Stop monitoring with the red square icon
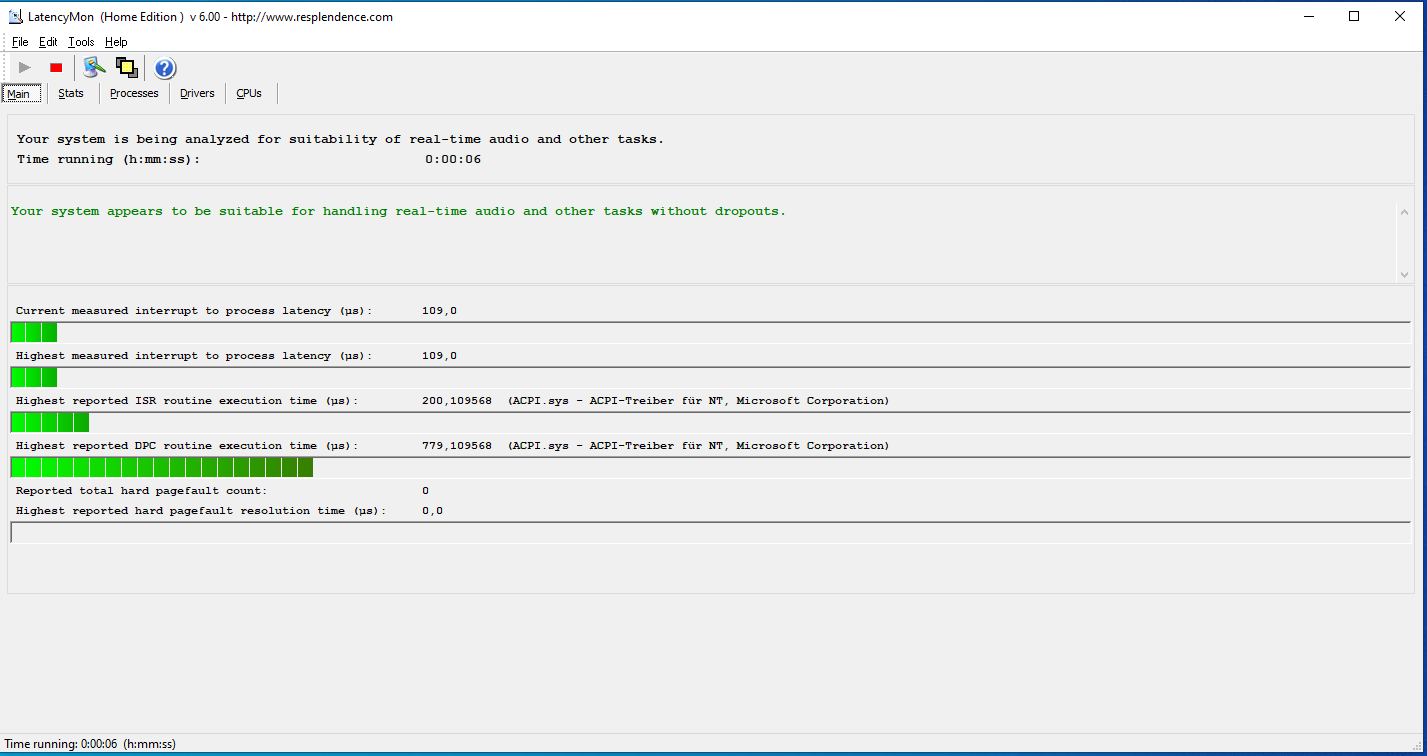Viewport: 1427px width, 756px height. pyautogui.click(x=56, y=68)
